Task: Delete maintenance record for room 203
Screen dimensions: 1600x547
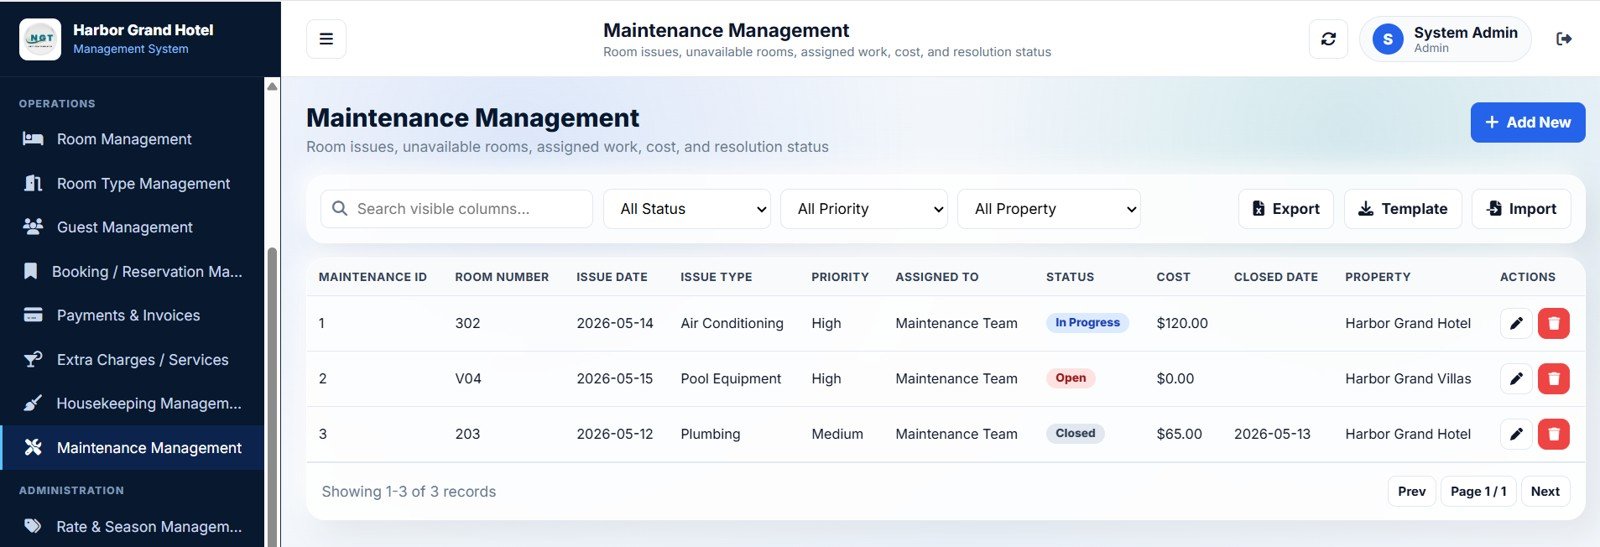Action: tap(1554, 434)
